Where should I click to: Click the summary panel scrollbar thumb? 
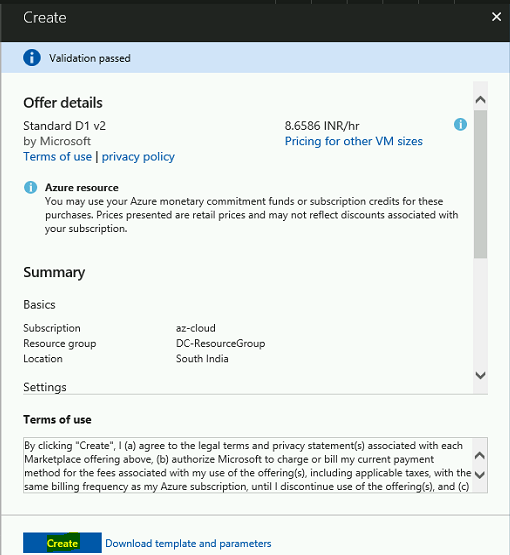click(x=480, y=184)
